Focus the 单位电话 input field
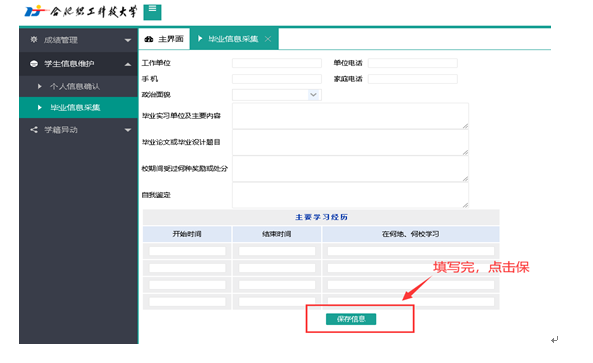Screen dimensions: 593x363 coord(413,63)
